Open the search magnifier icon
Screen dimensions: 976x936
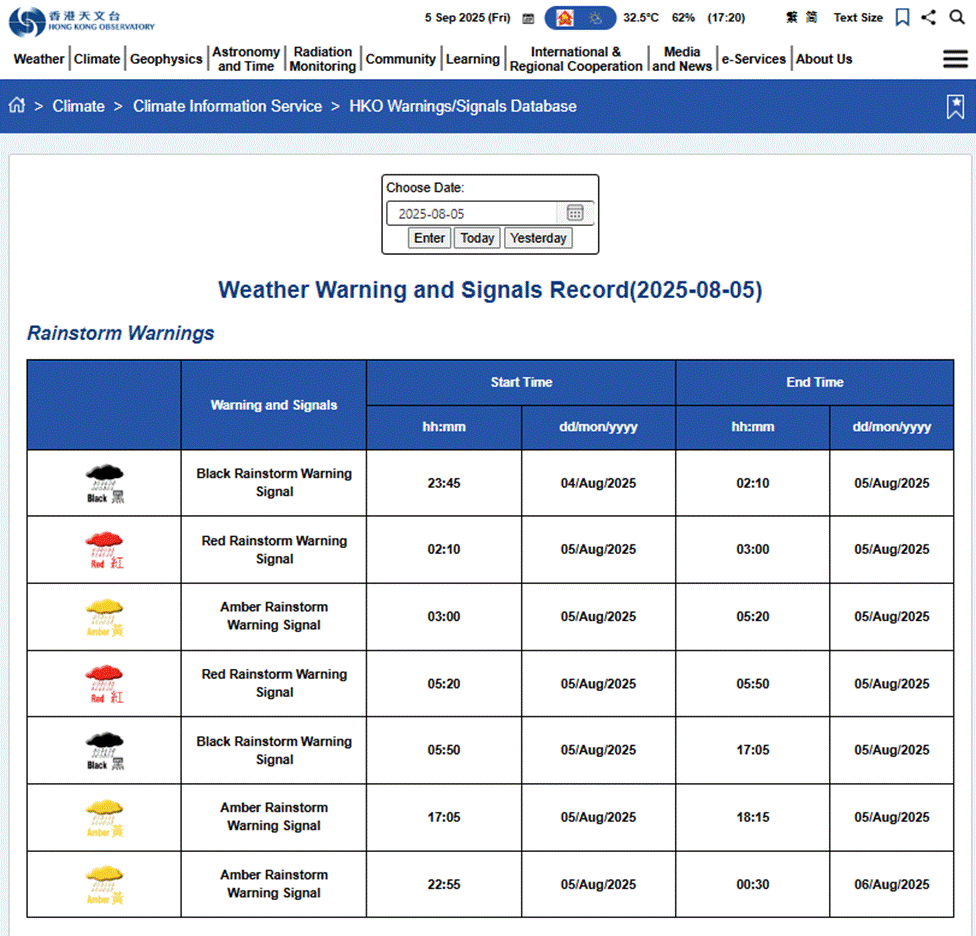click(957, 17)
